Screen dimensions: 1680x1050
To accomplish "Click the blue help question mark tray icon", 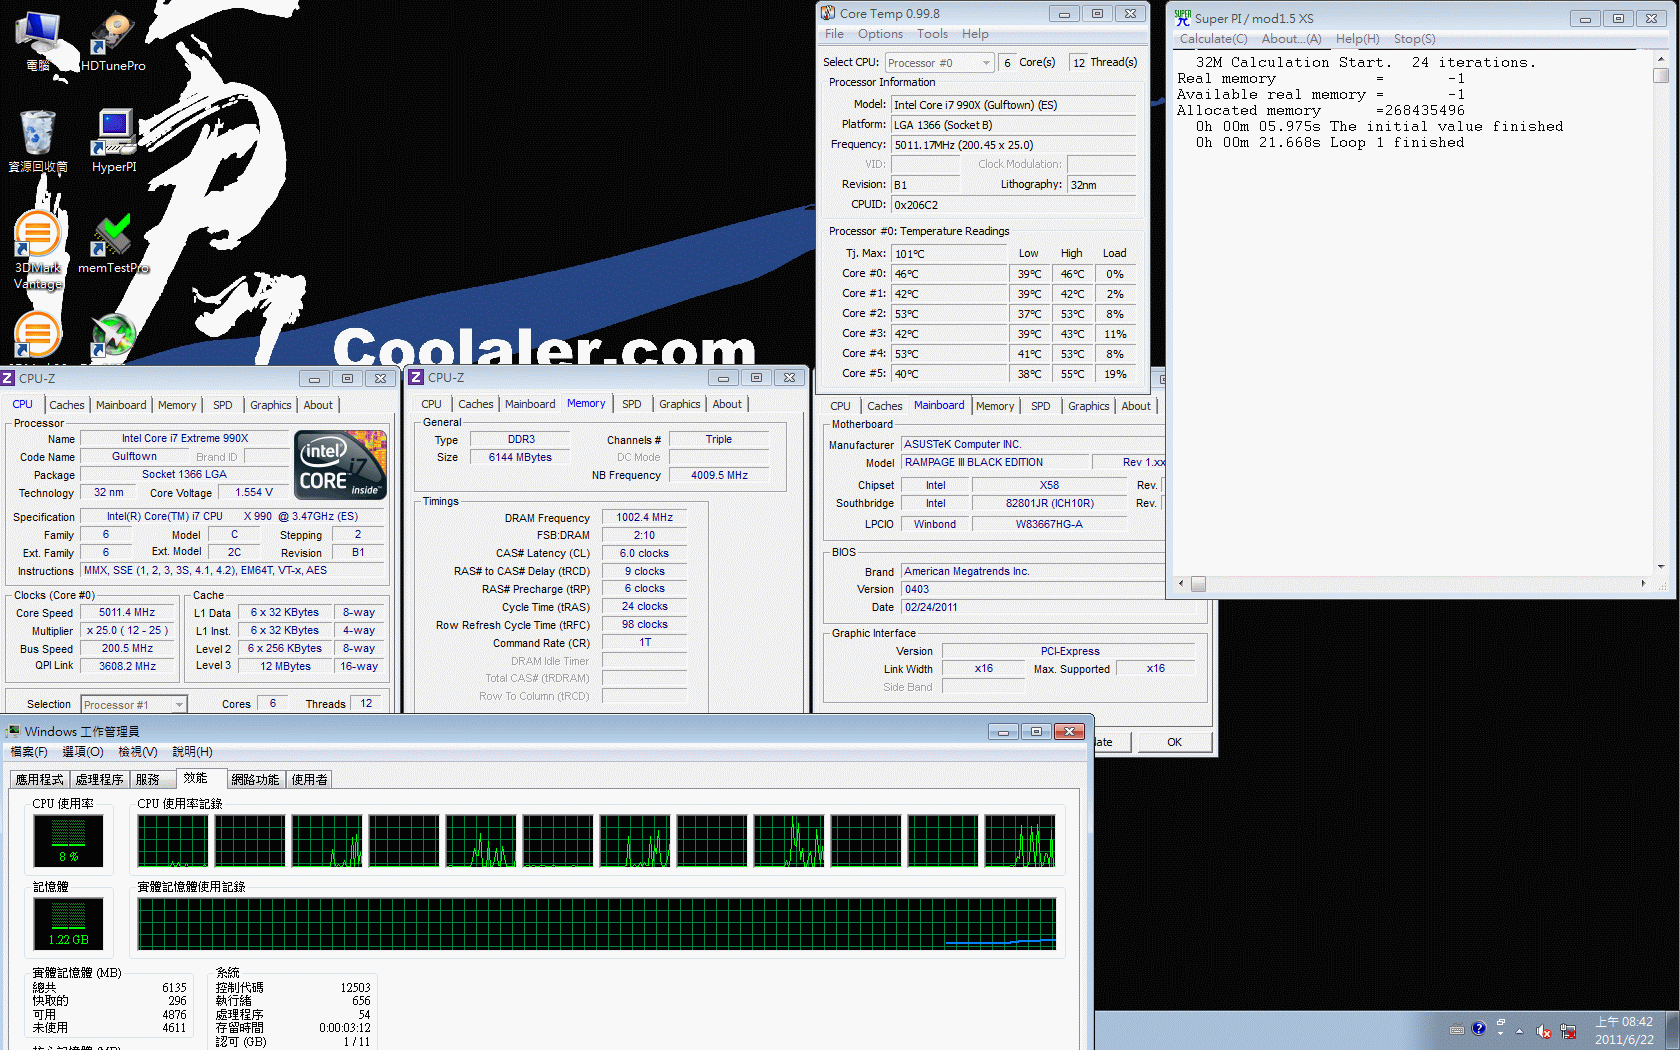I will 1479,1027.
